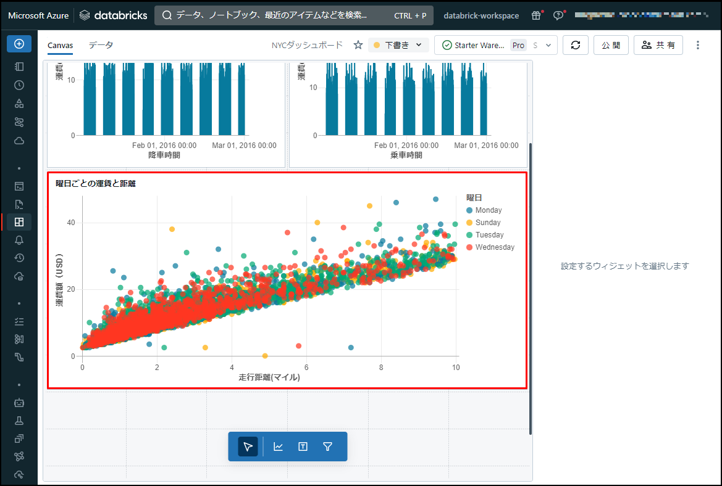Add a visualization with the chart icon
This screenshot has width=722, height=486.
click(278, 446)
